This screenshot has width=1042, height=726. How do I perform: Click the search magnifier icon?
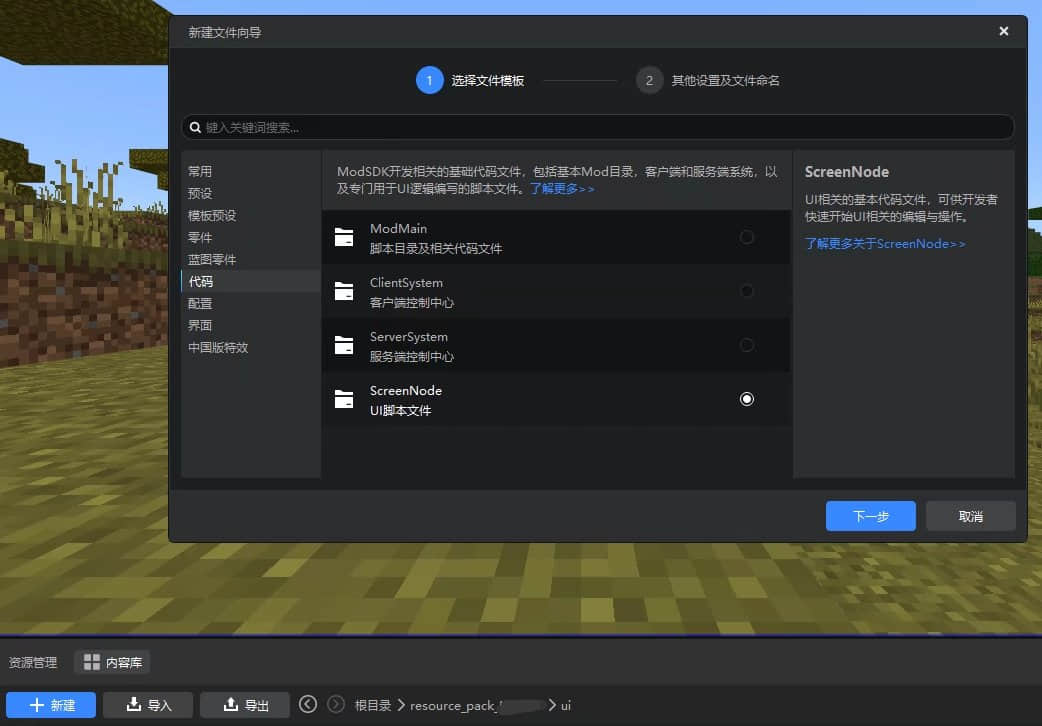point(195,128)
